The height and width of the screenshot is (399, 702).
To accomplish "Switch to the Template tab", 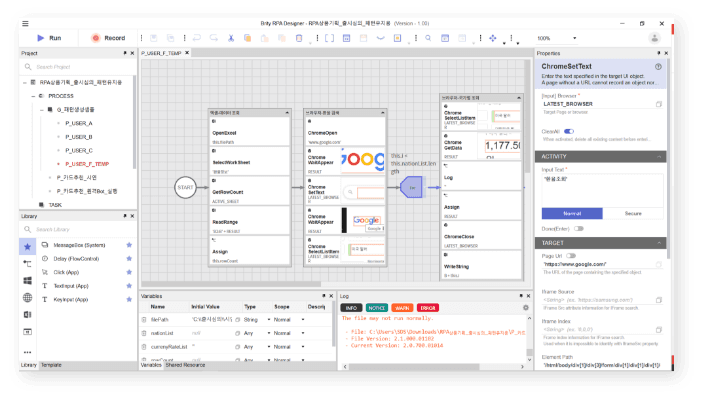I will [51, 365].
